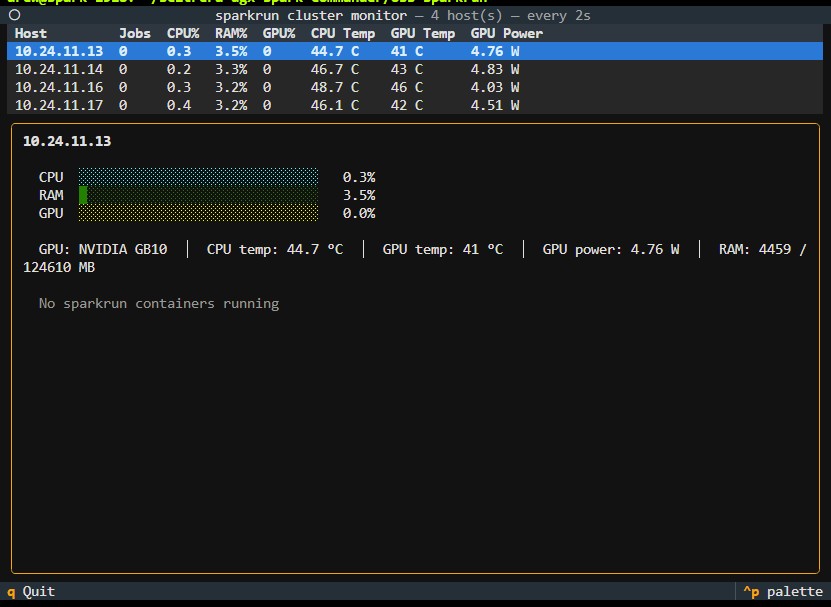The height and width of the screenshot is (607, 831).
Task: Click the CPU Temp column header
Action: 343,33
